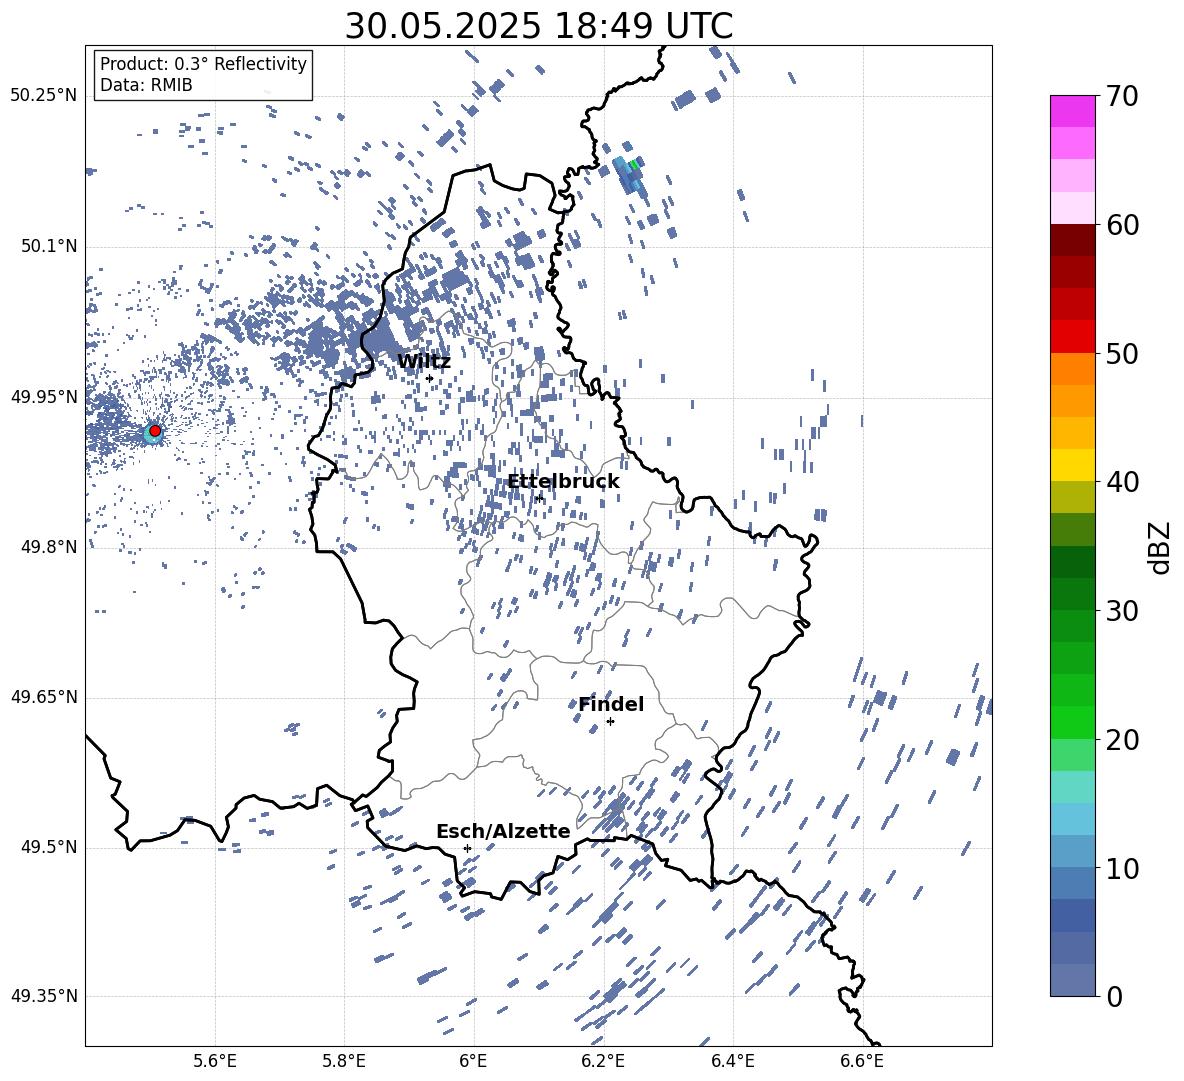Click colorbar tick value 30
Image resolution: width=1184 pixels, height=1081 pixels.
coord(1122,610)
